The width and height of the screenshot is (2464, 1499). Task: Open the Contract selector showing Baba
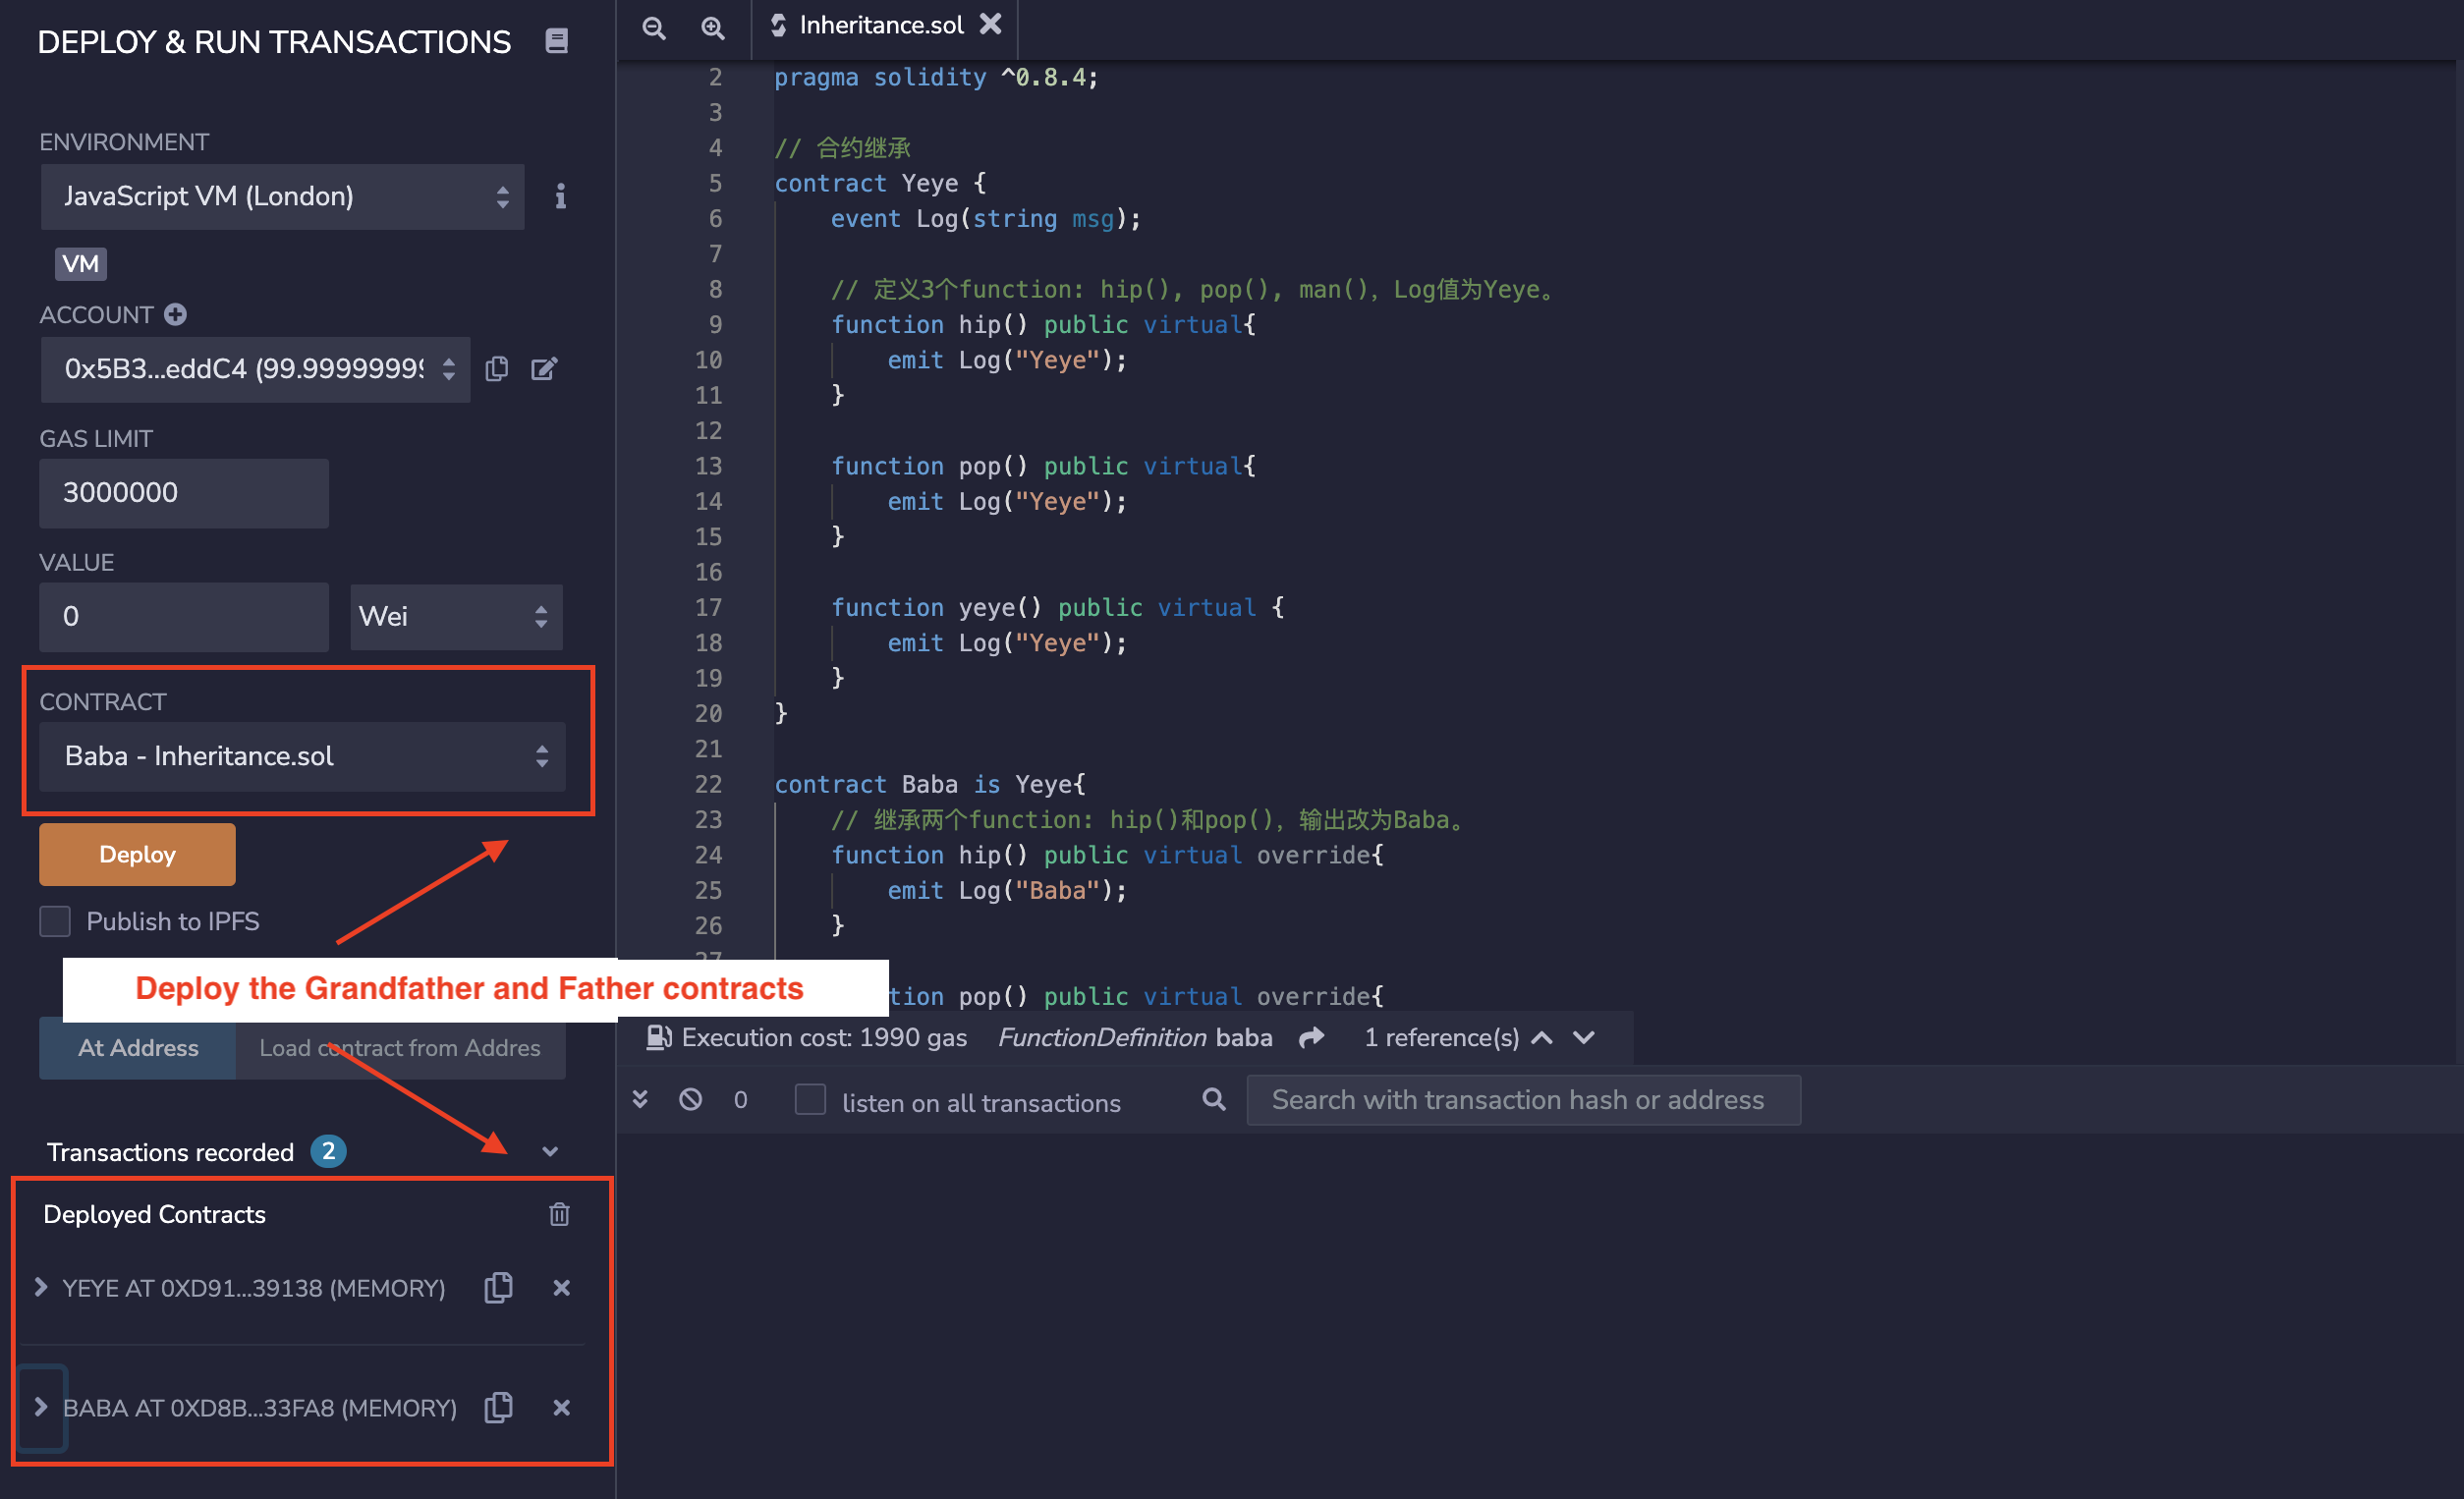[x=302, y=756]
